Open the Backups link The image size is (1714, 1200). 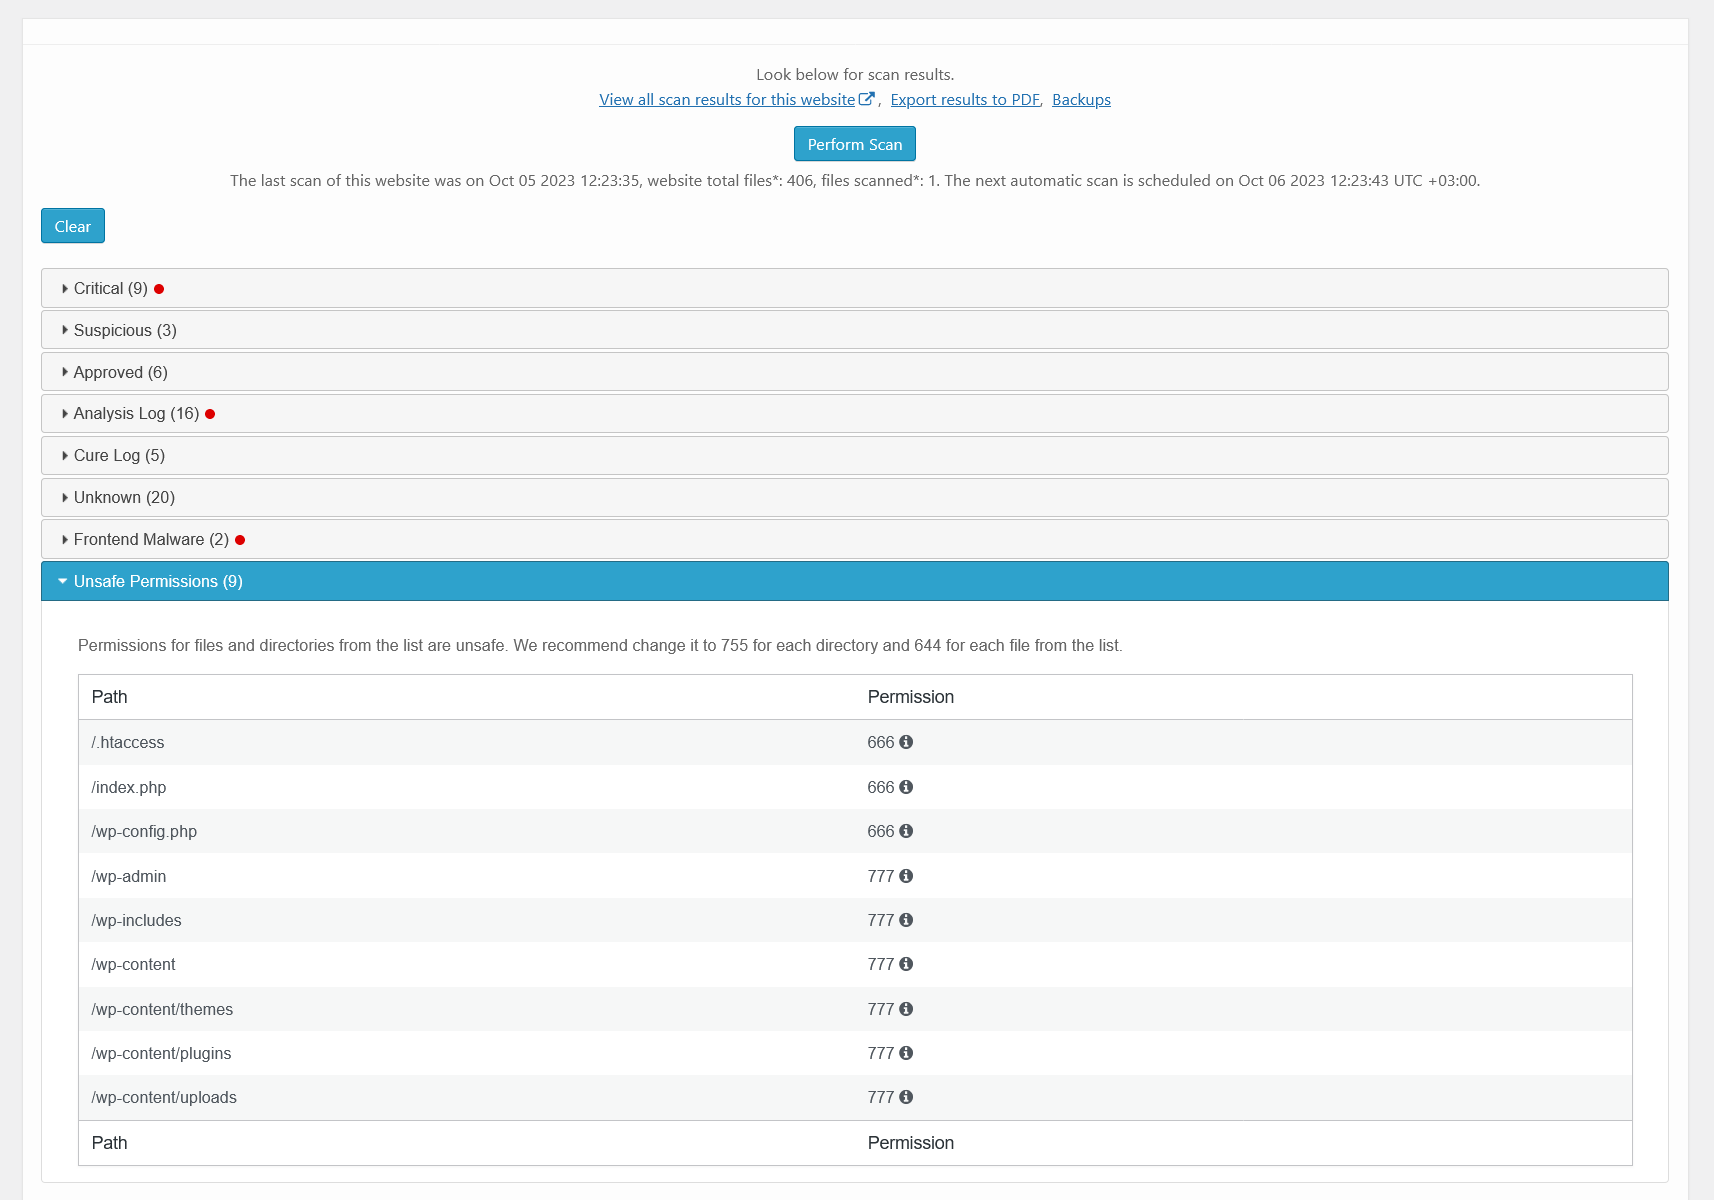[x=1081, y=99]
